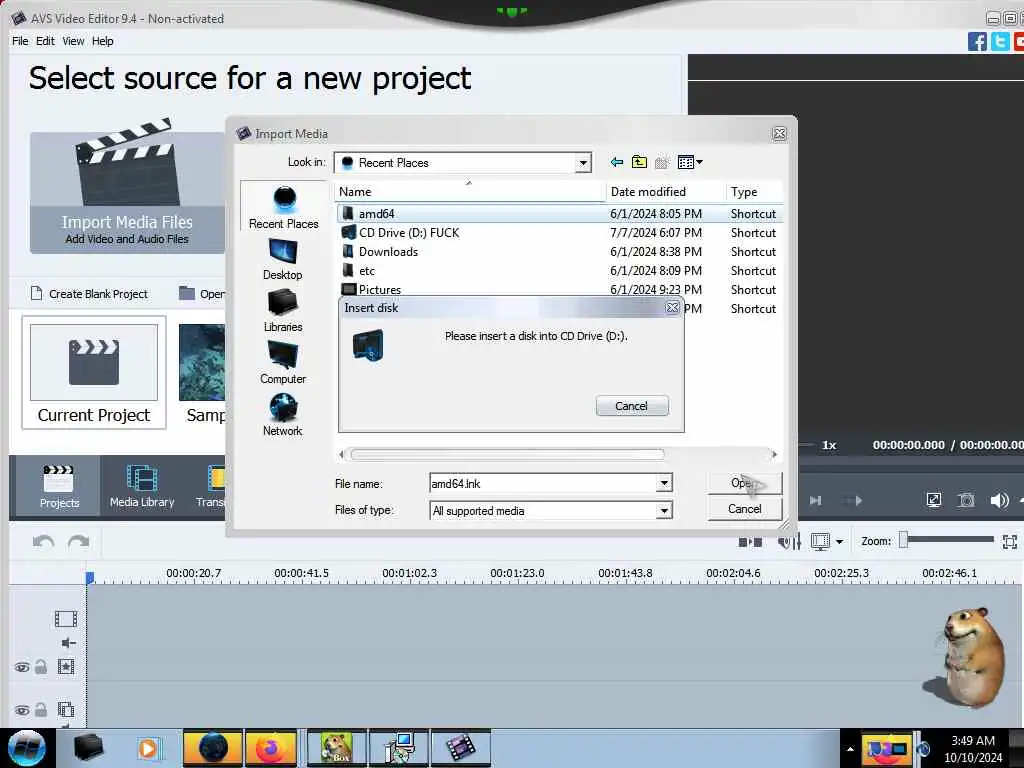Open the audio mixer icon
The width and height of the screenshot is (1024, 768).
coord(790,541)
